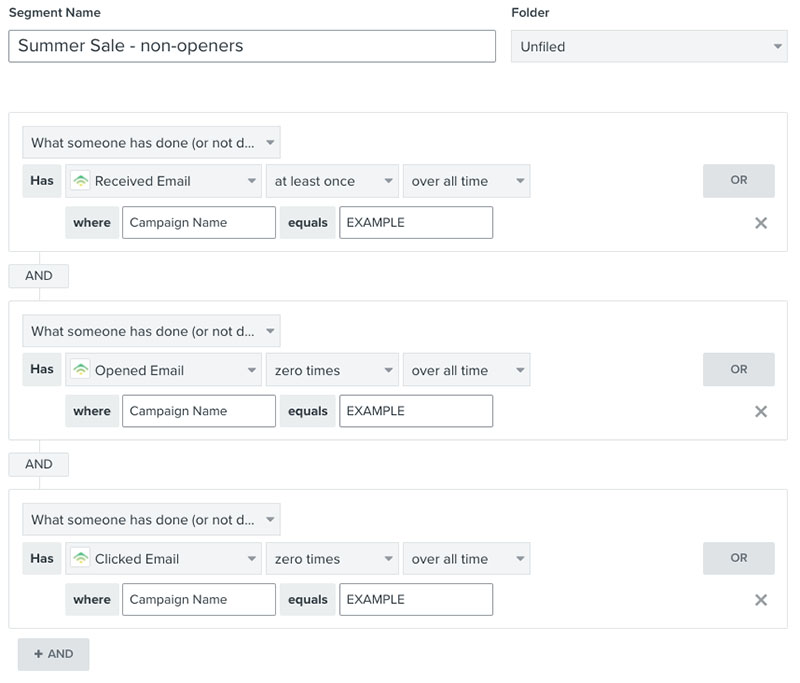The height and width of the screenshot is (683, 800).
Task: Remove the Received Email condition with X
Action: (760, 223)
